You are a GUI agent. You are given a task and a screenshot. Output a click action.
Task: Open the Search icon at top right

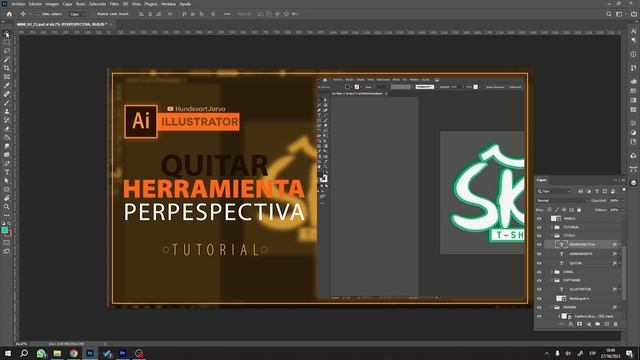tap(609, 14)
